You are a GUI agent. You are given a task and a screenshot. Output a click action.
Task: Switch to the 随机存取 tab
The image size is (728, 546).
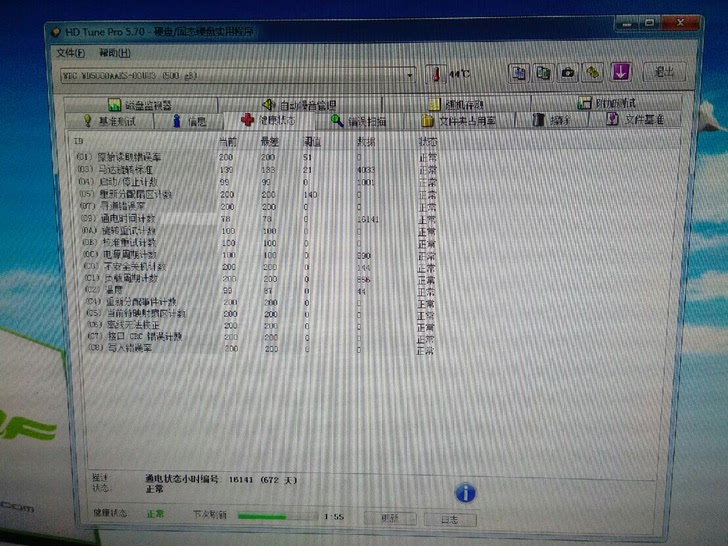pos(456,104)
